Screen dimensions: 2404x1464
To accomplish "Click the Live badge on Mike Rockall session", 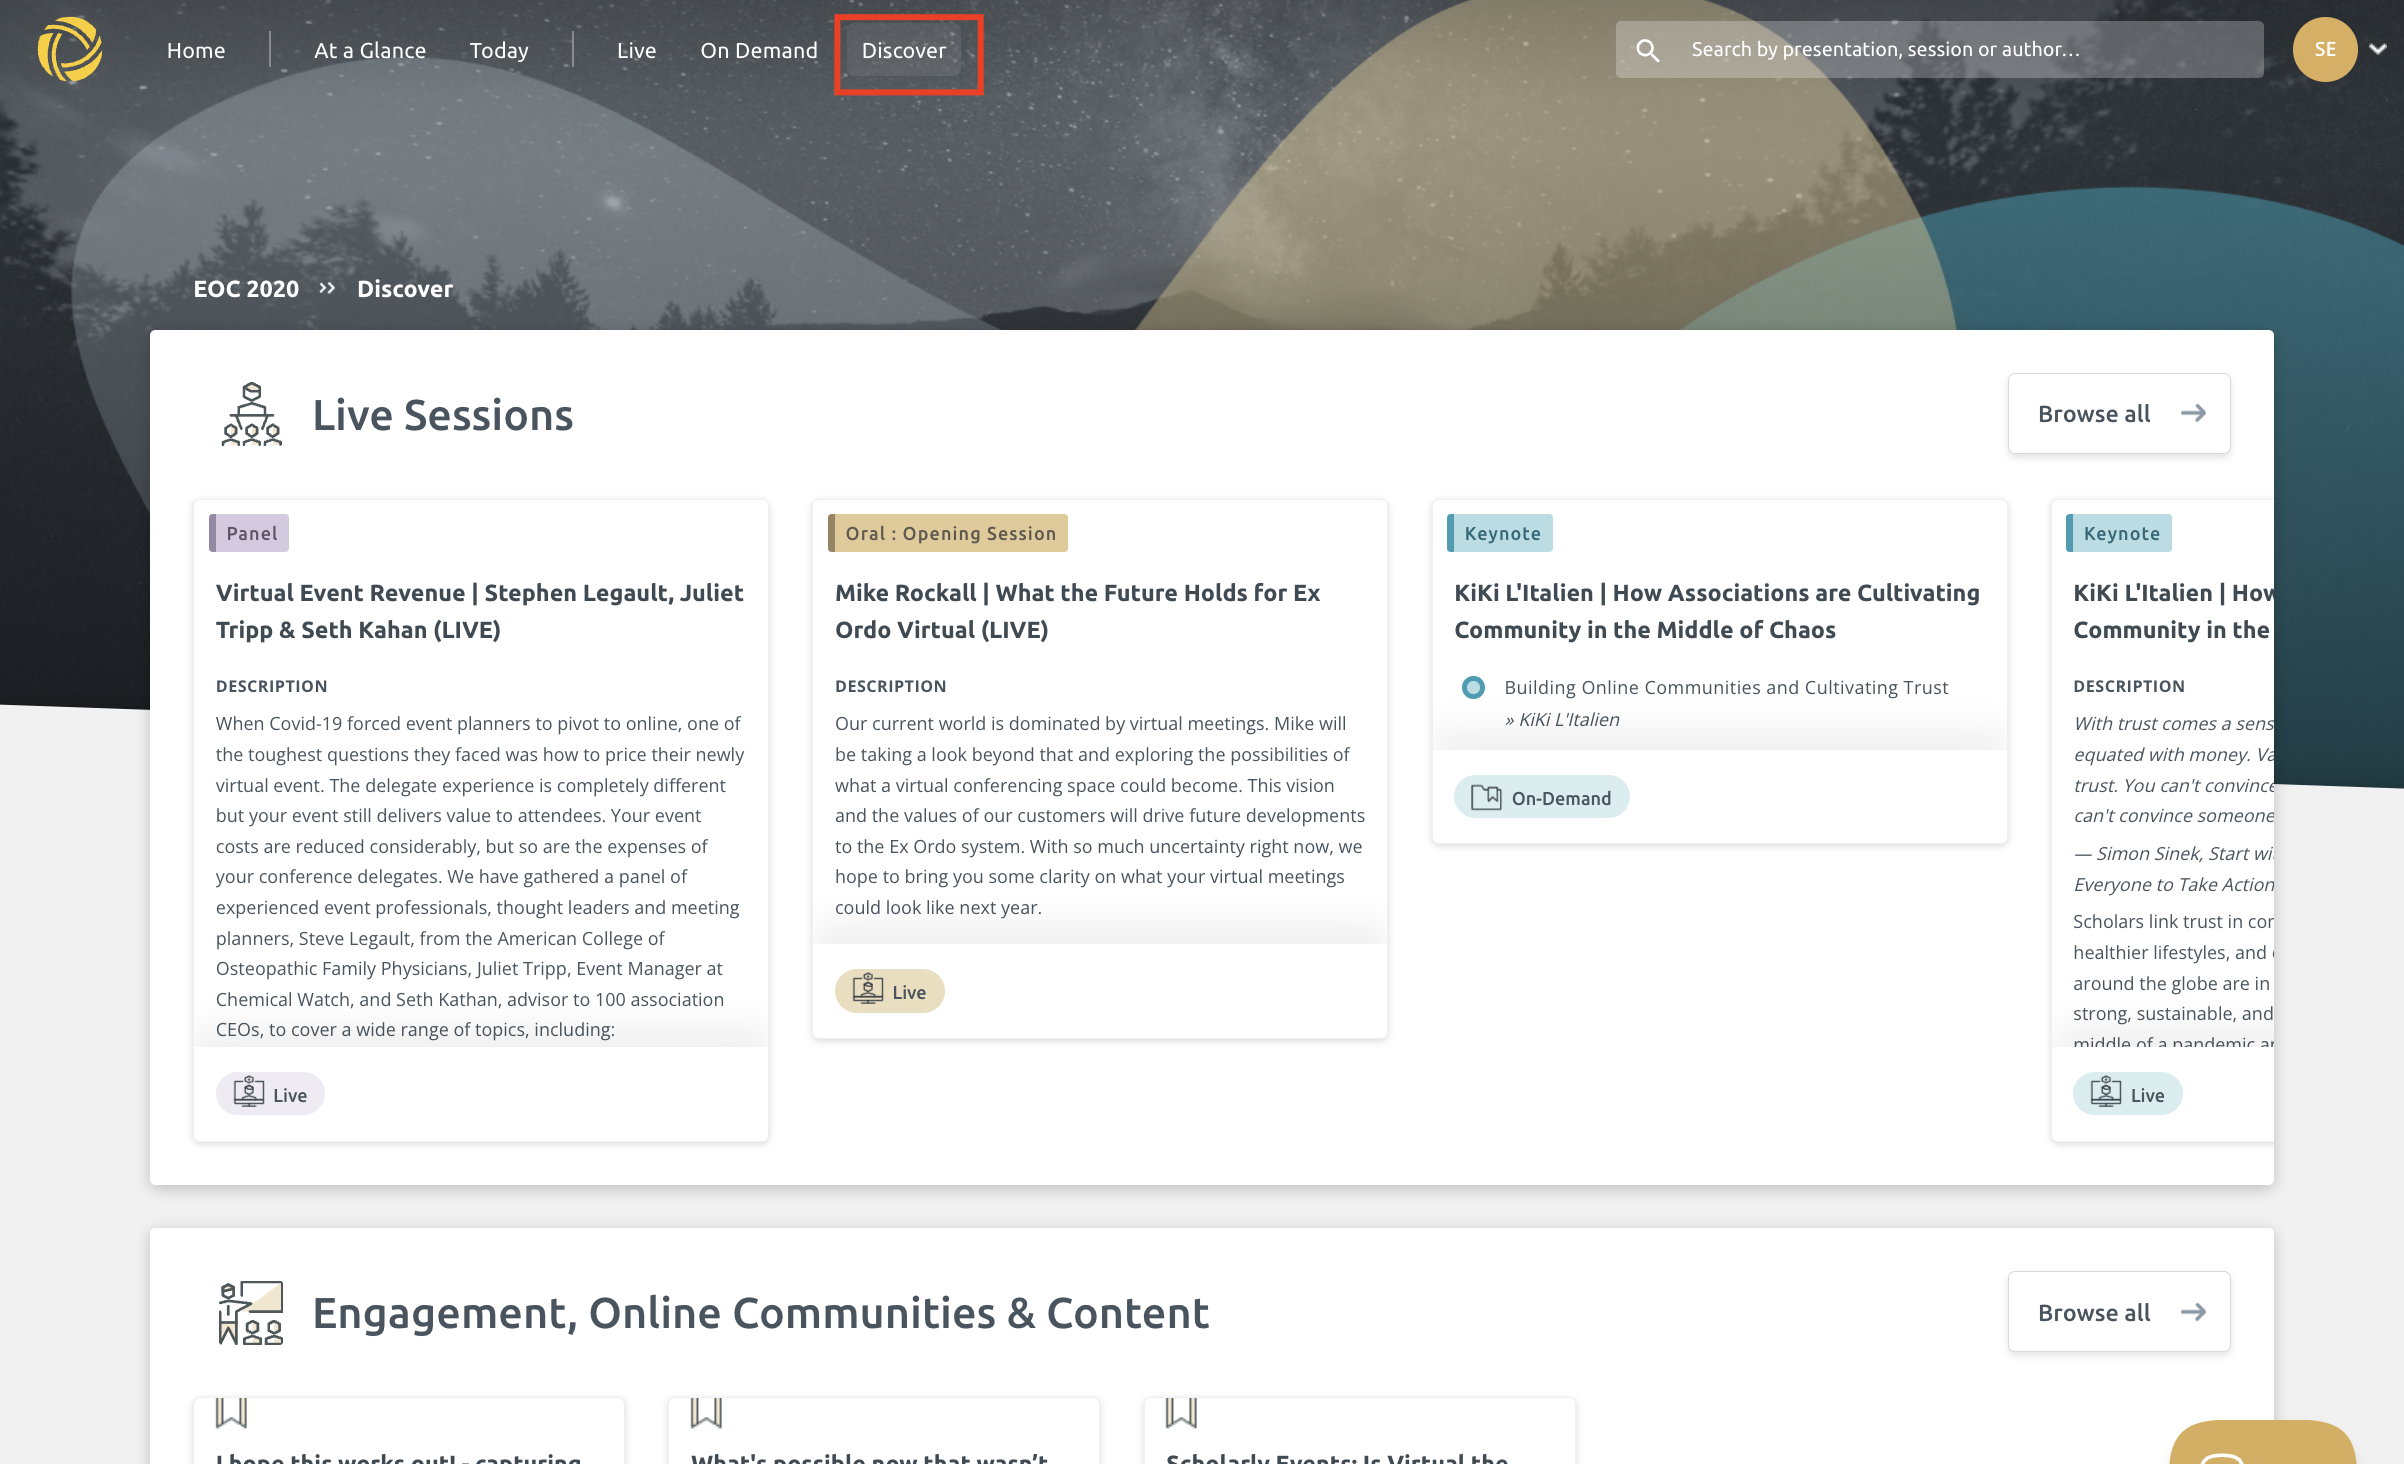I will tap(889, 990).
